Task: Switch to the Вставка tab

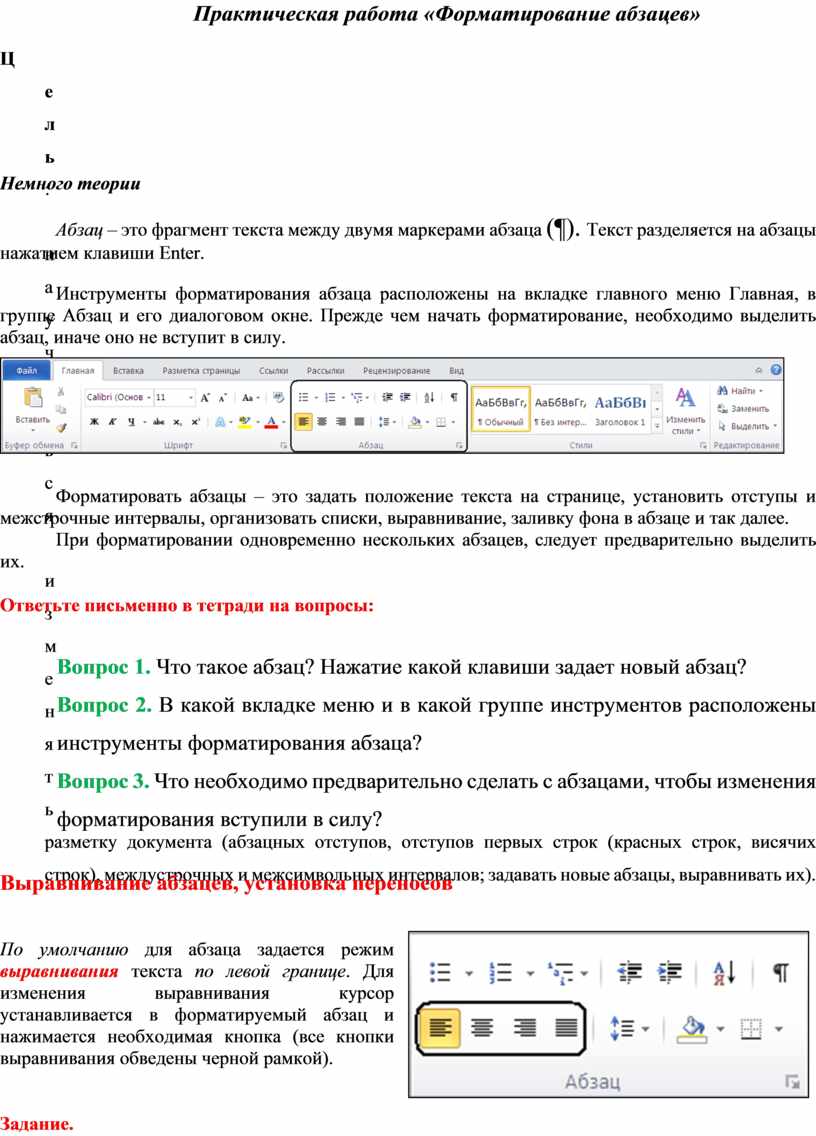Action: (128, 370)
